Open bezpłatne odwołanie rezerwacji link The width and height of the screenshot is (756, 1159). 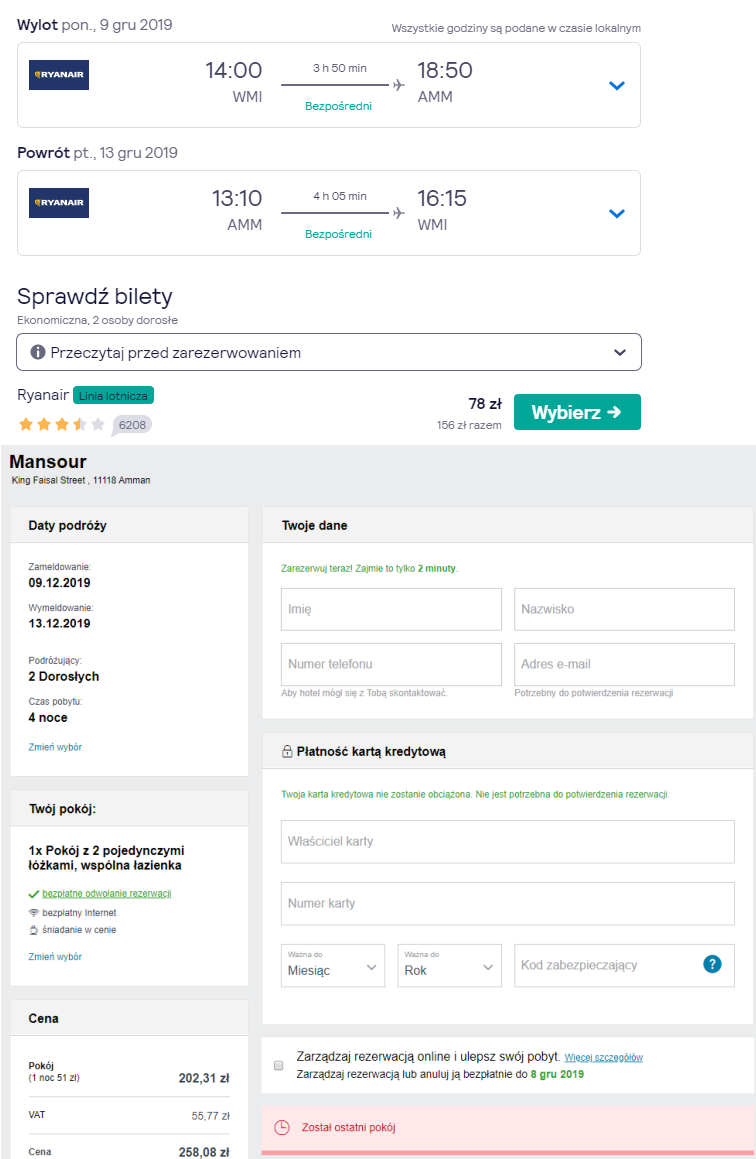(x=107, y=894)
